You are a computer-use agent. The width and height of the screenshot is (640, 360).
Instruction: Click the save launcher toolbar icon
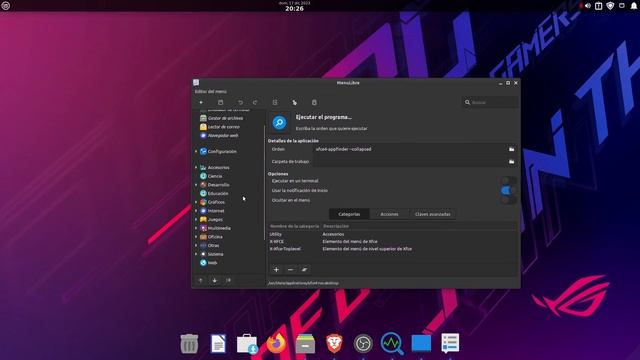coord(220,102)
